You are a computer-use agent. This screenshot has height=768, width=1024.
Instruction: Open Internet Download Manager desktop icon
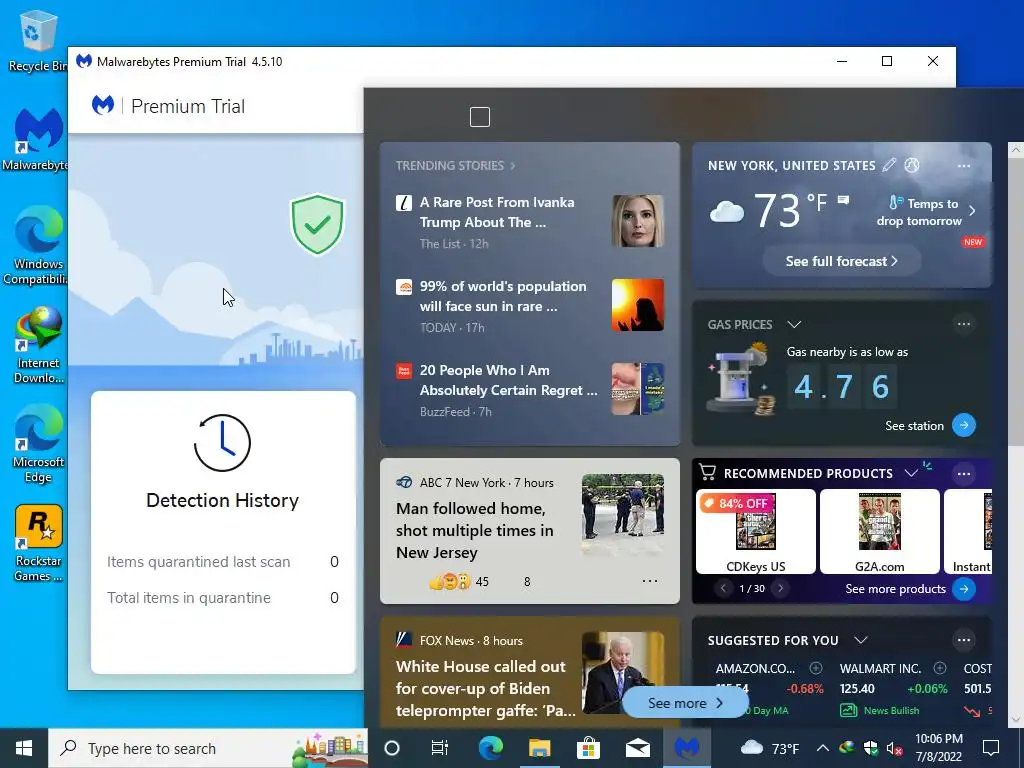click(38, 345)
